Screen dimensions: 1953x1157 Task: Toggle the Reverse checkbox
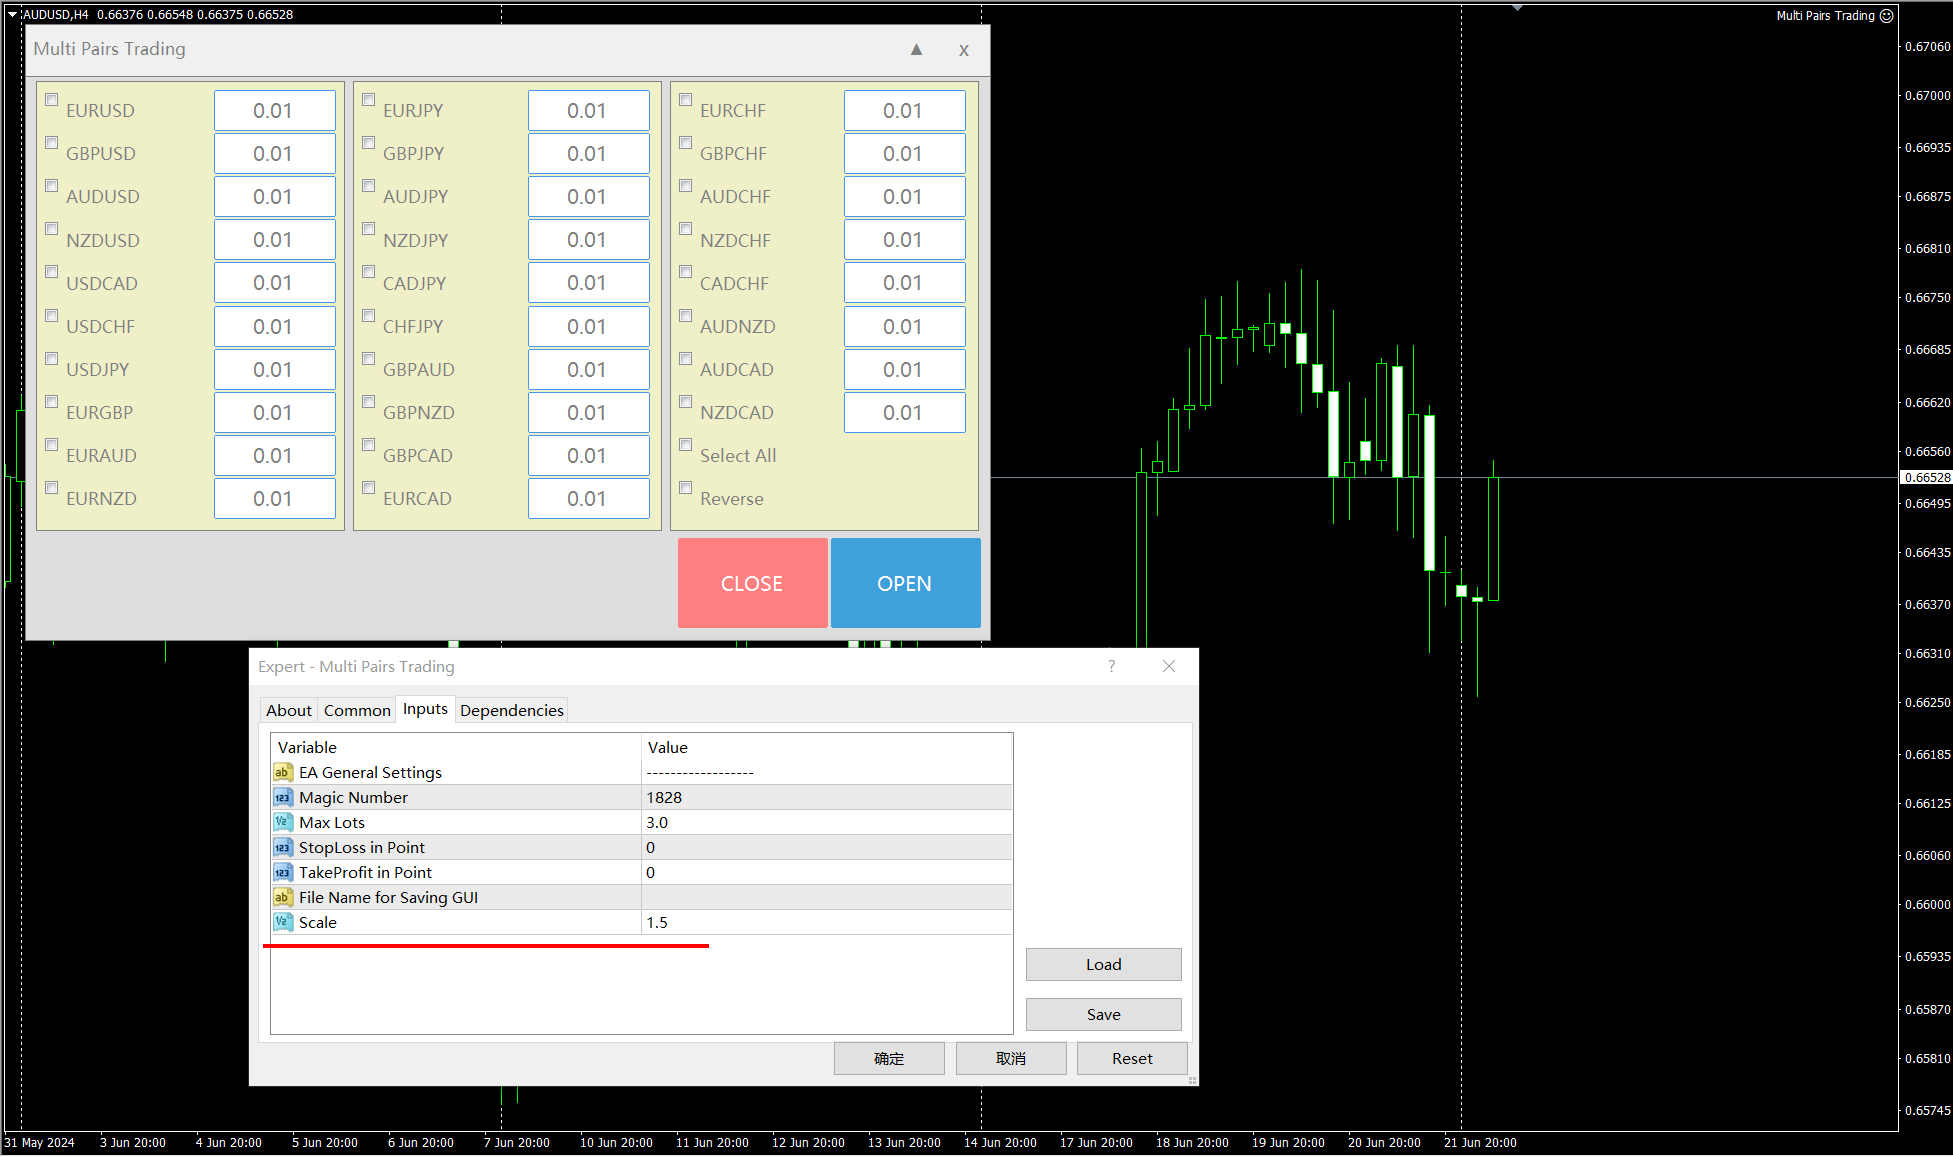(x=686, y=488)
